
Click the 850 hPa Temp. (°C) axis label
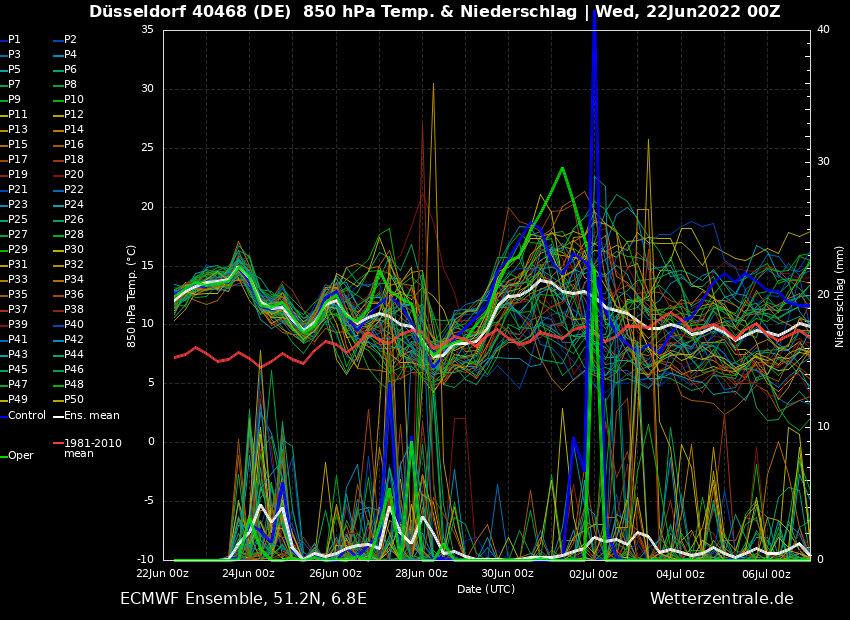[x=131, y=296]
